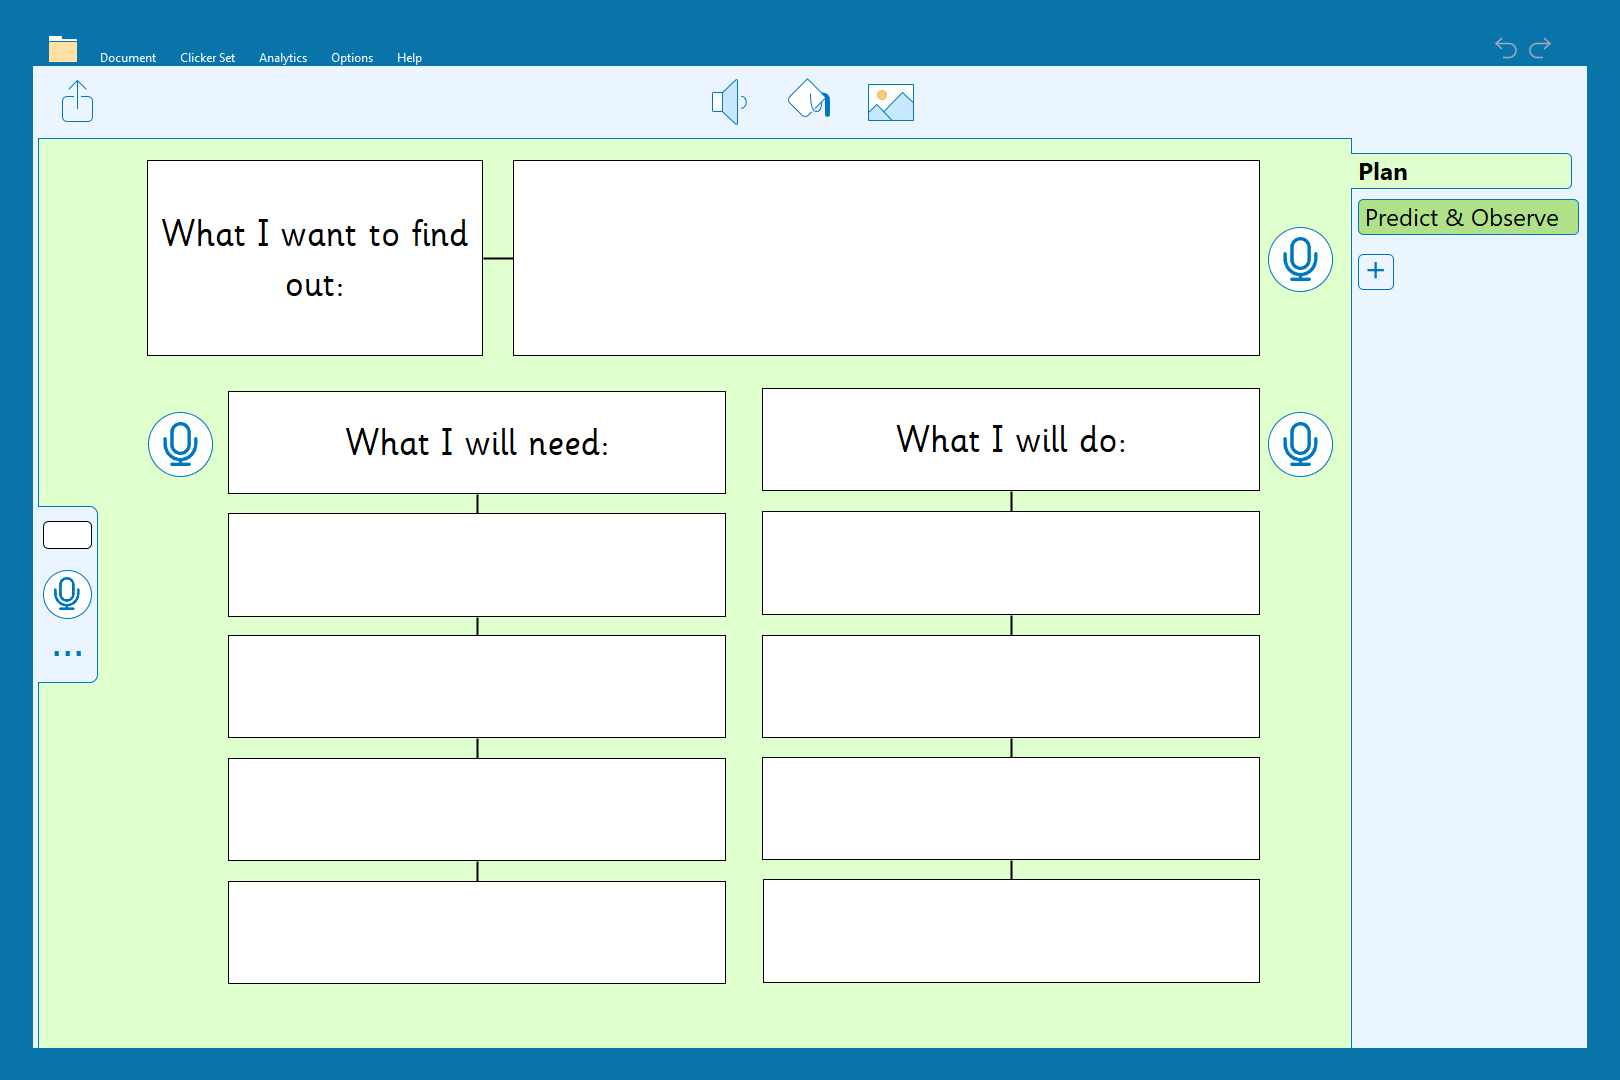Click the empty answer box beside 'What I want to find out'
Screen dimensions: 1620x1080
coord(885,258)
